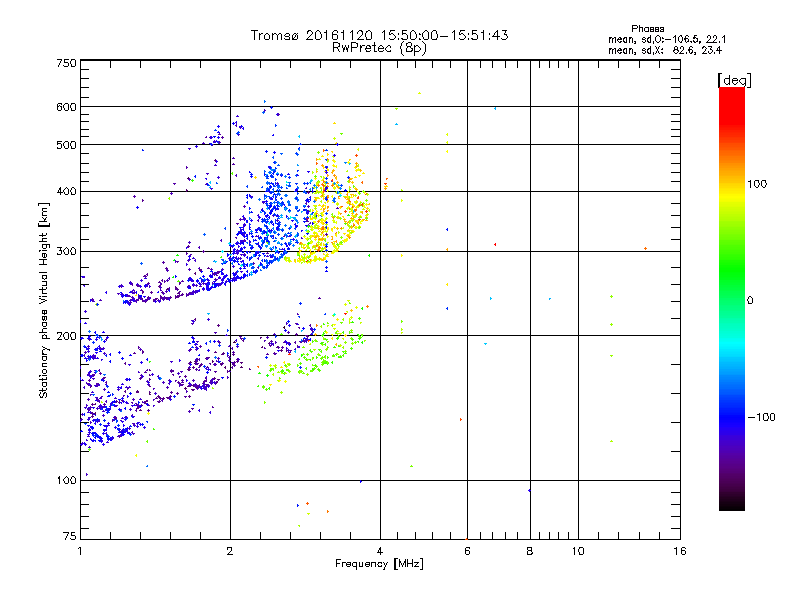Click the x-axis tick label '2'
Image resolution: width=800 pixels, height=600 pixels.
[x=230, y=551]
